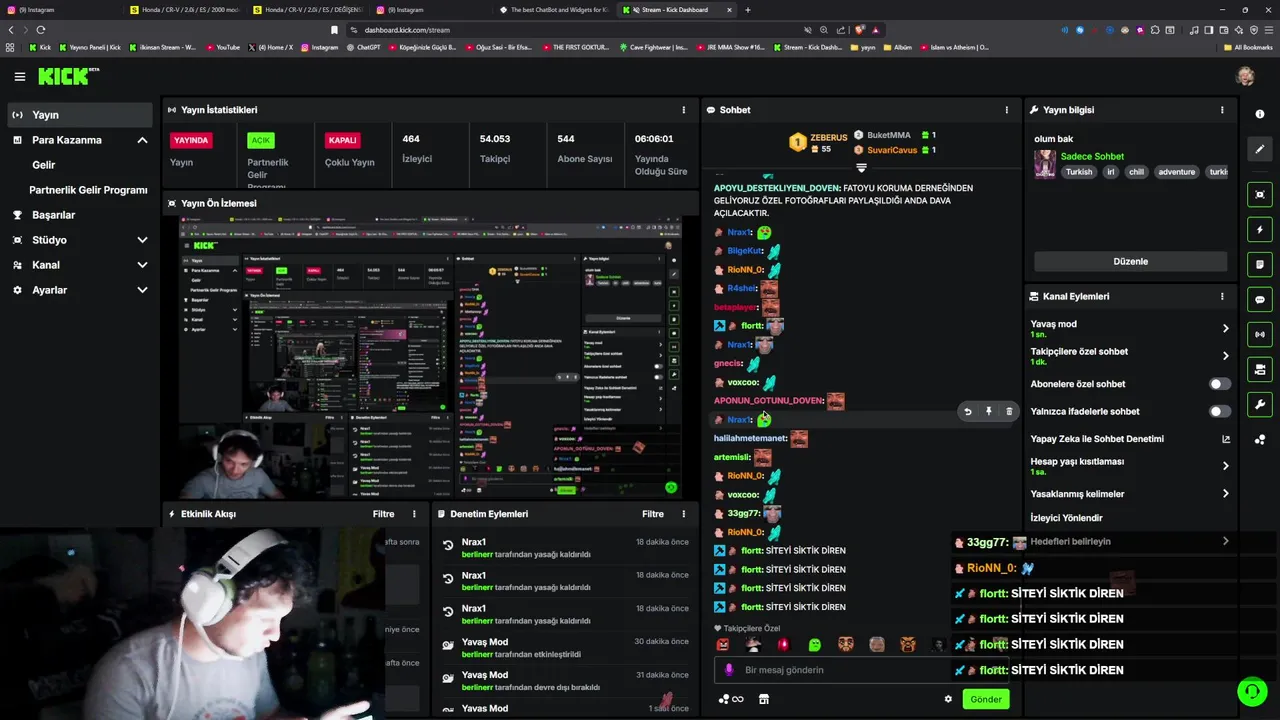Click the Kick logo

click(x=68, y=76)
